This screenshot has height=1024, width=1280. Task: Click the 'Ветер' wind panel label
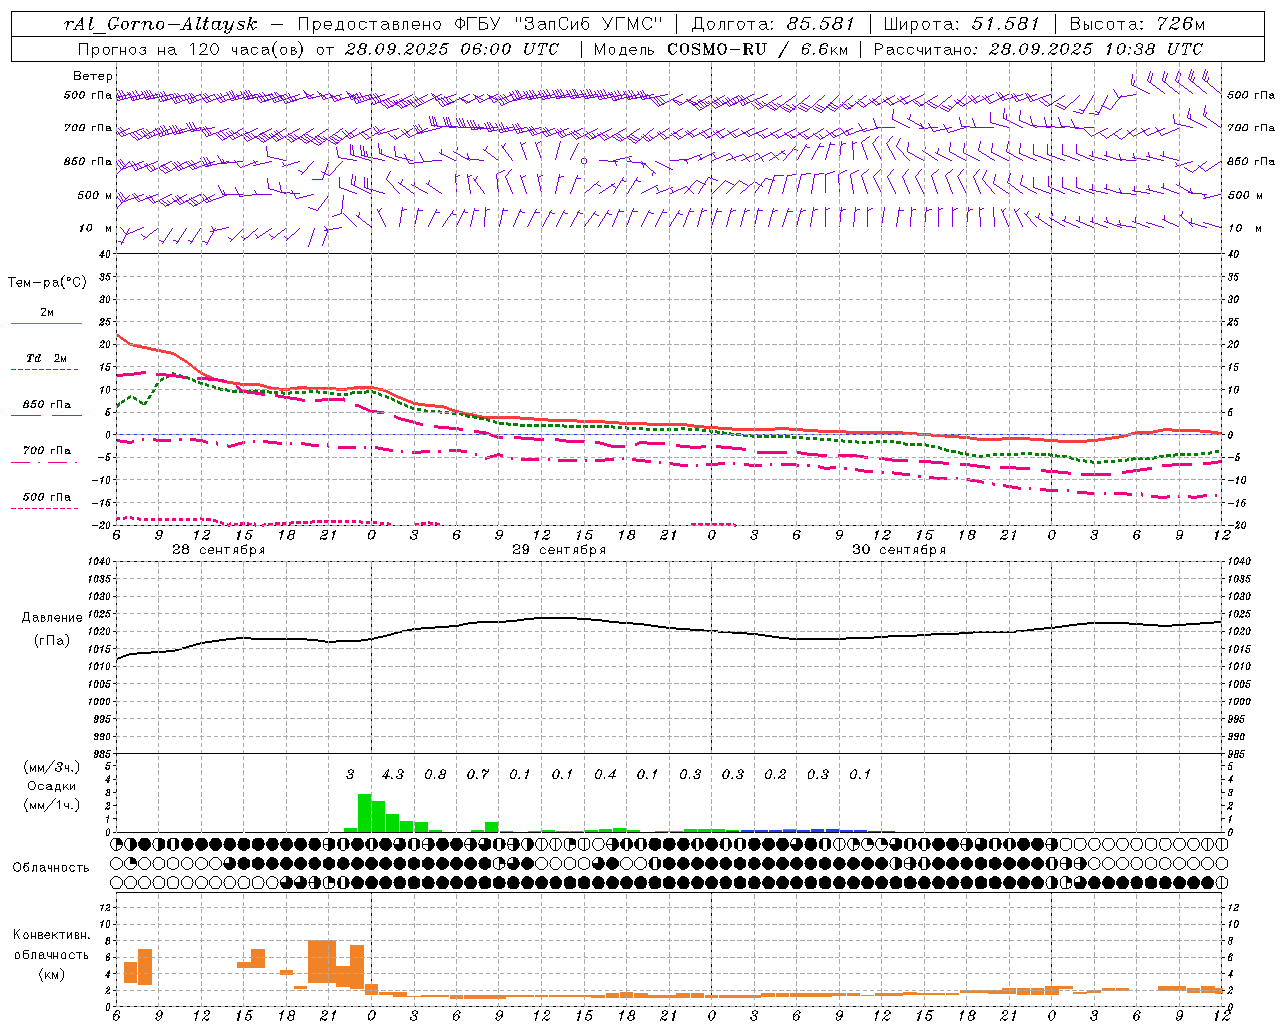[93, 76]
